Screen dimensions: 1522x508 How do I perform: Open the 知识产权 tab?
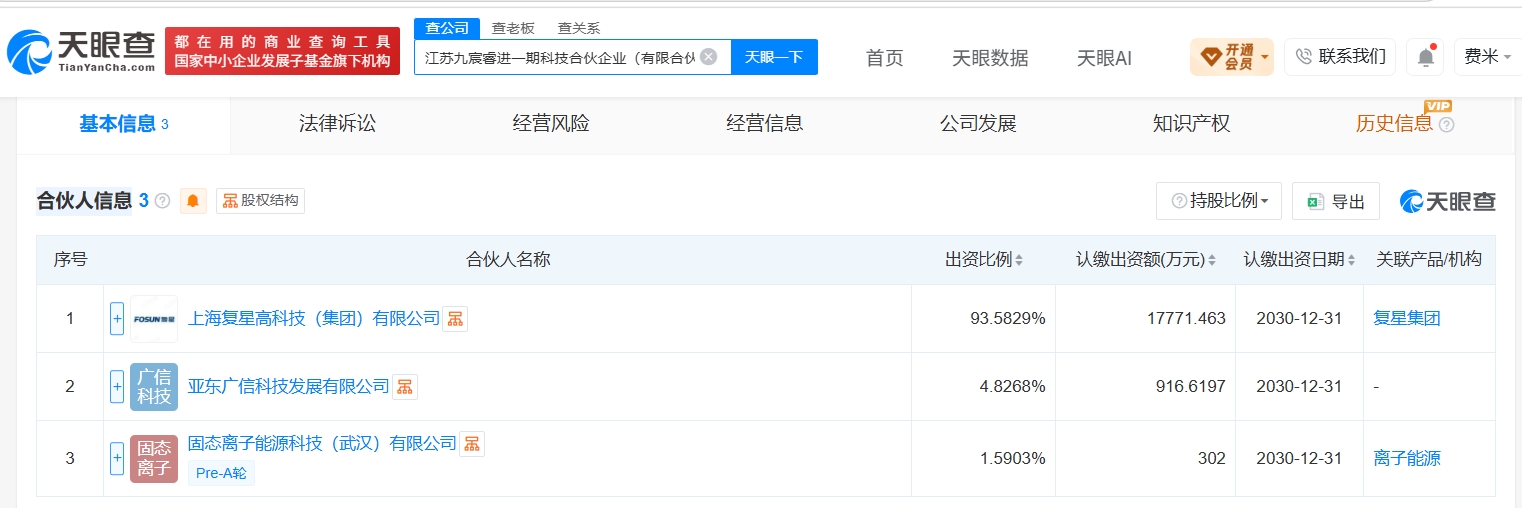1191,125
